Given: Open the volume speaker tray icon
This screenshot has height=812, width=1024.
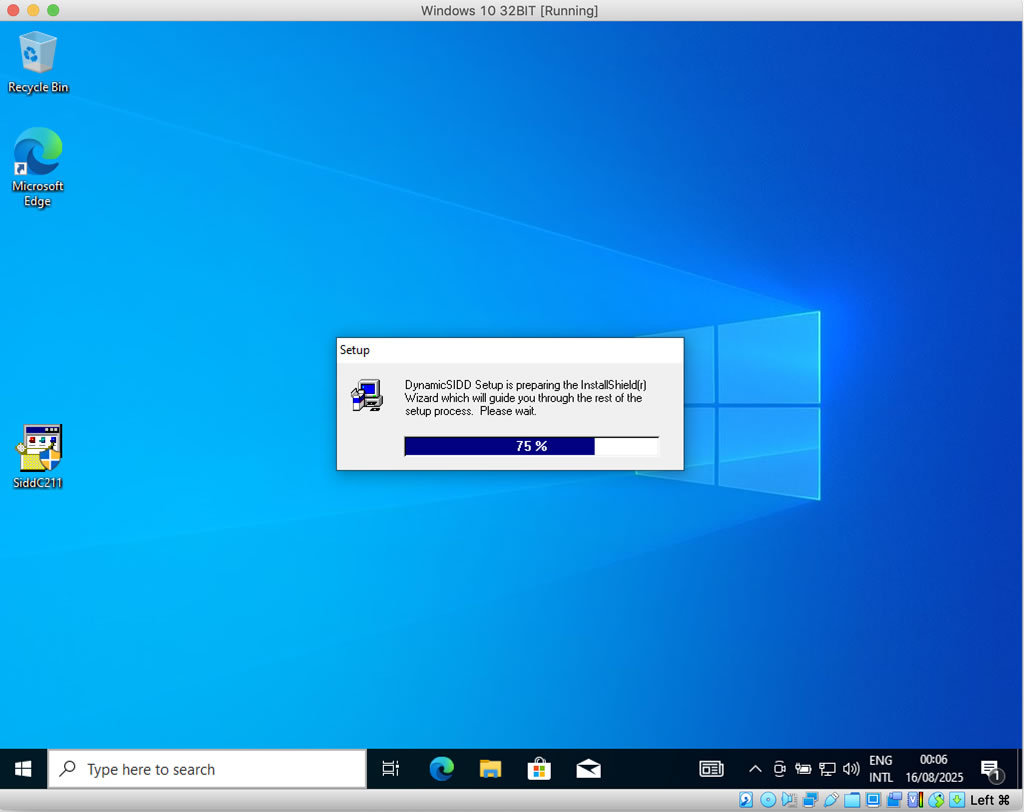Looking at the screenshot, I should click(x=851, y=769).
